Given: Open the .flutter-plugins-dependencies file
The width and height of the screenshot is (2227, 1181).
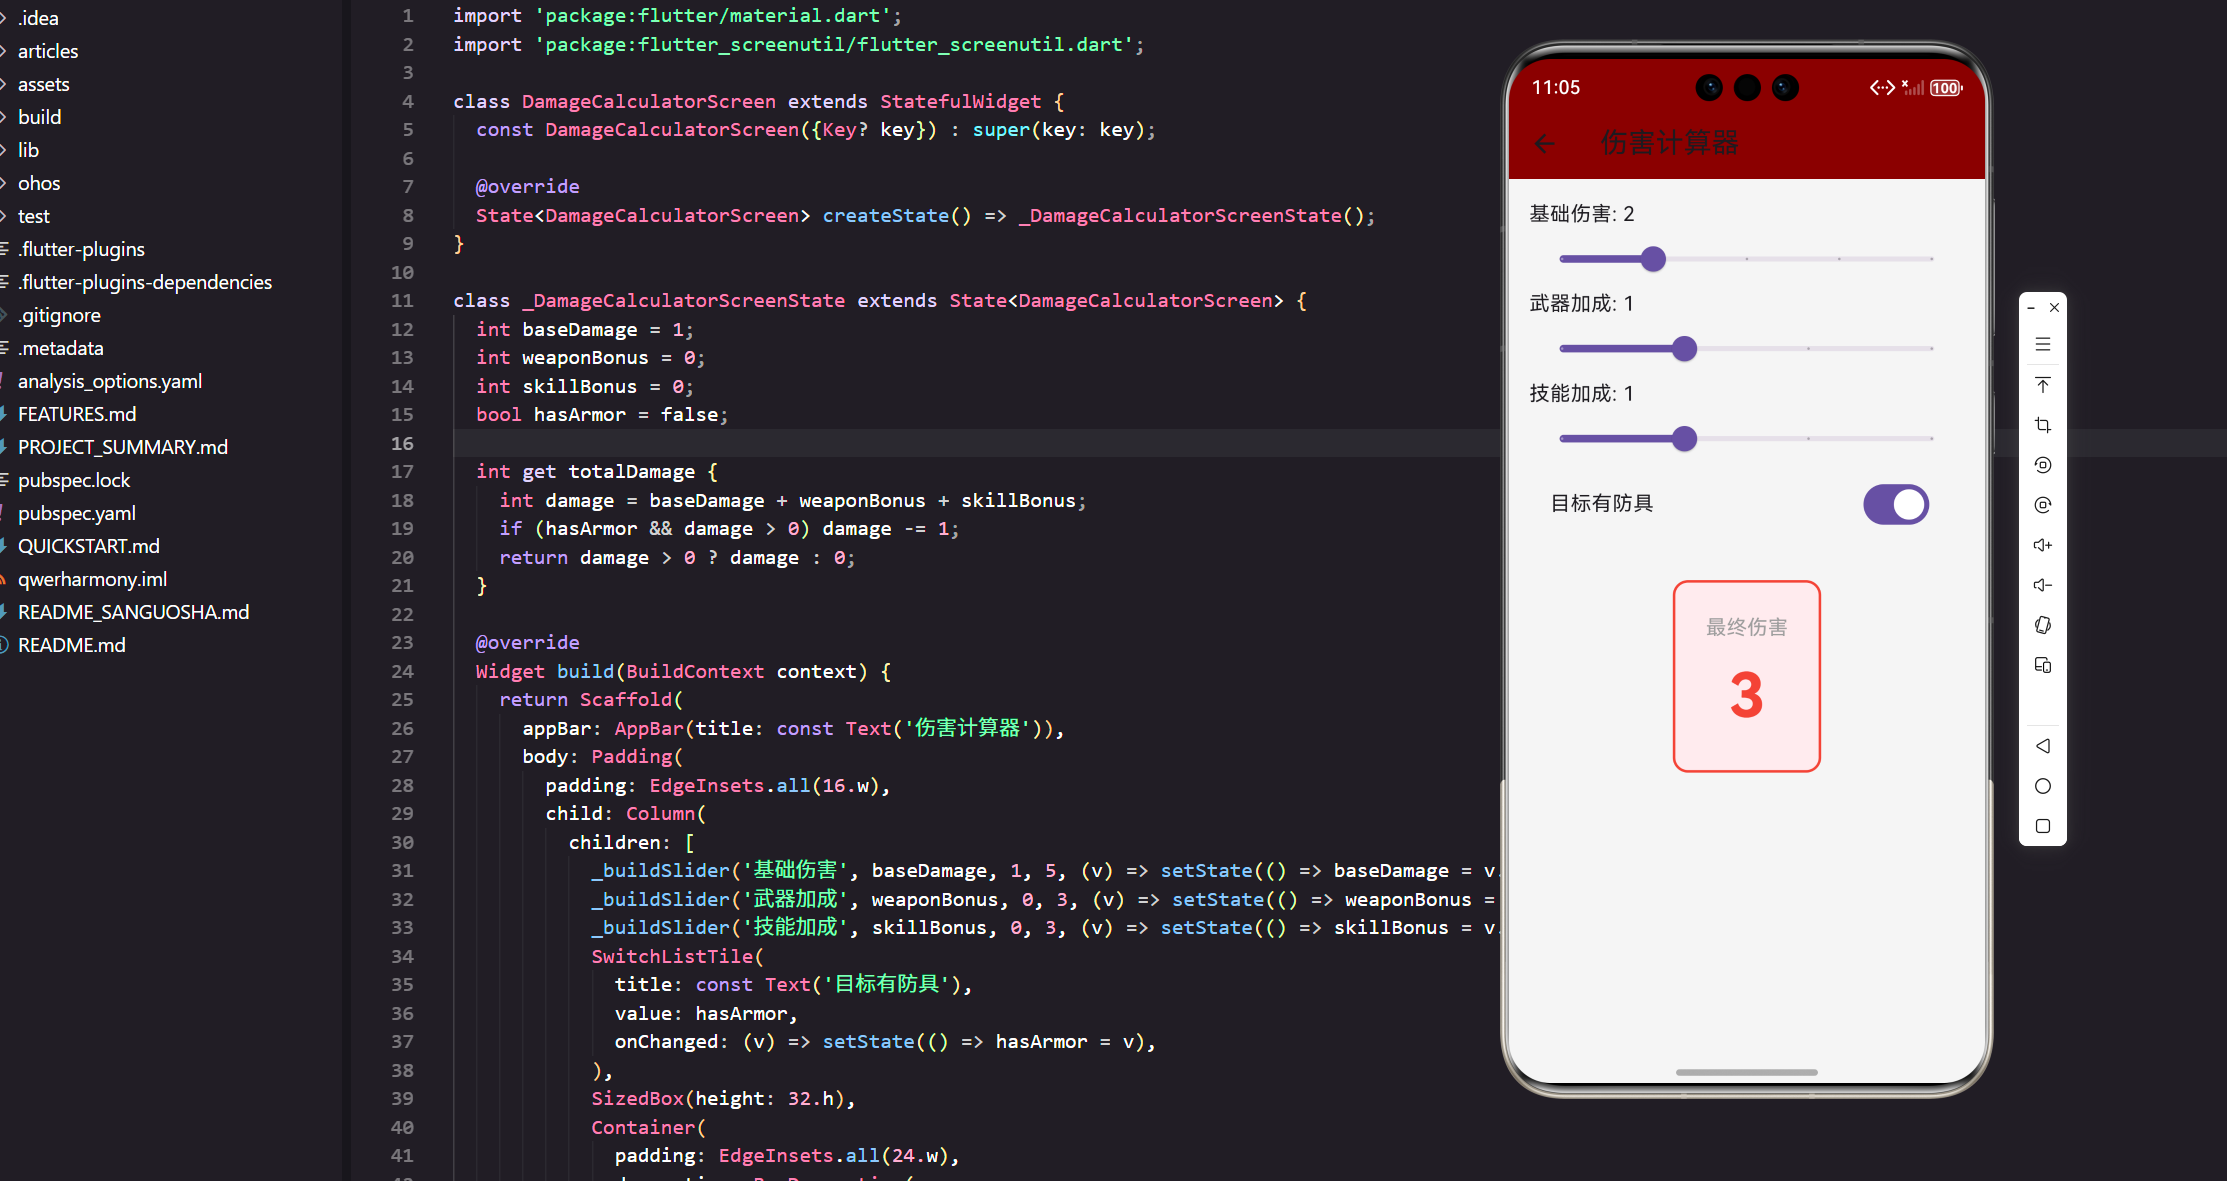Looking at the screenshot, I should (x=145, y=282).
